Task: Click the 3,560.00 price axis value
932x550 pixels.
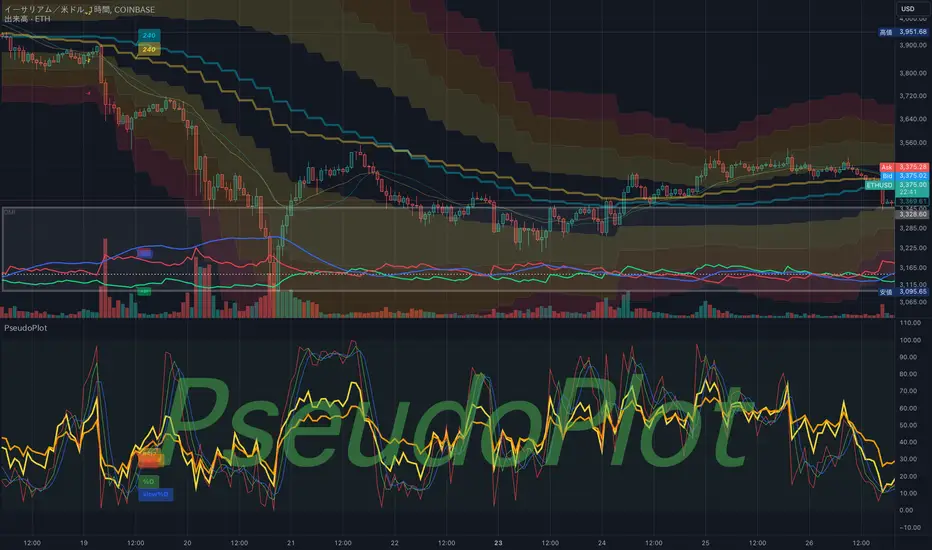Action: click(912, 143)
